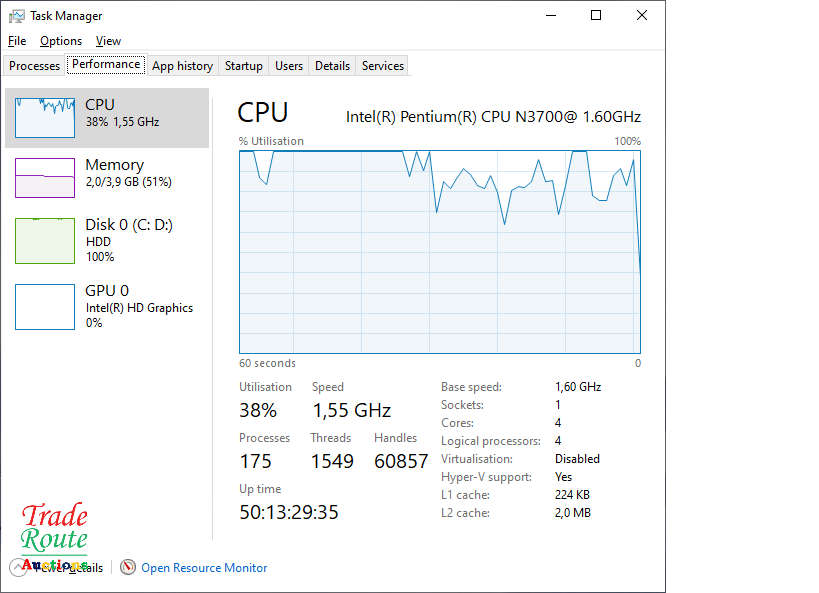This screenshot has width=819, height=593.
Task: Select the Disk 0 mini graph thumbnail
Action: point(45,240)
